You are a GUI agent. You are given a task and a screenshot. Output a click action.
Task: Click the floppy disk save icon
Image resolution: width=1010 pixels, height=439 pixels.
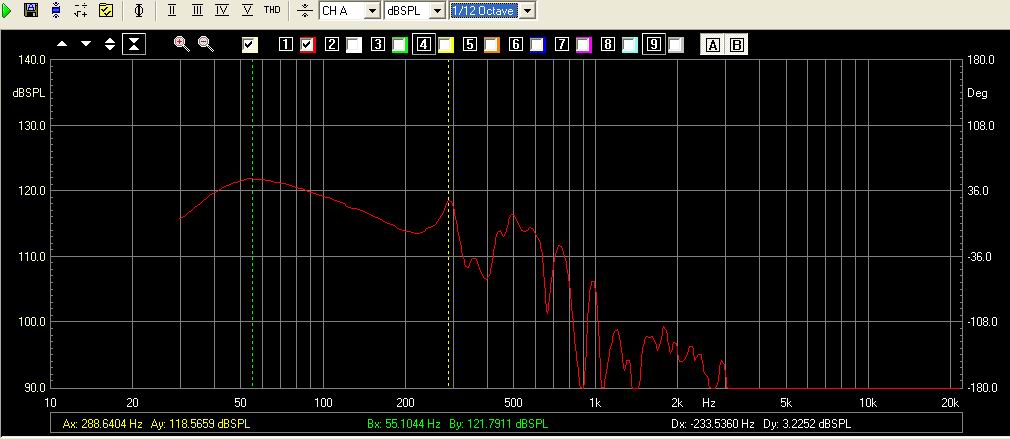31,10
